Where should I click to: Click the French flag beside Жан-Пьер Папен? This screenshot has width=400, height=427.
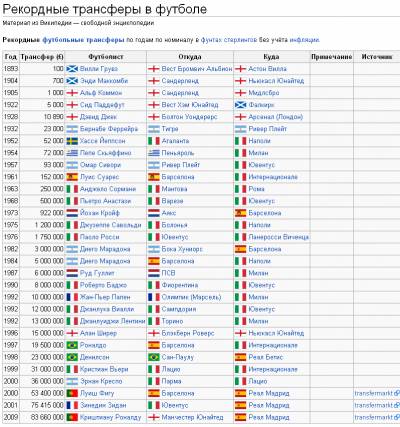pyautogui.click(x=72, y=297)
